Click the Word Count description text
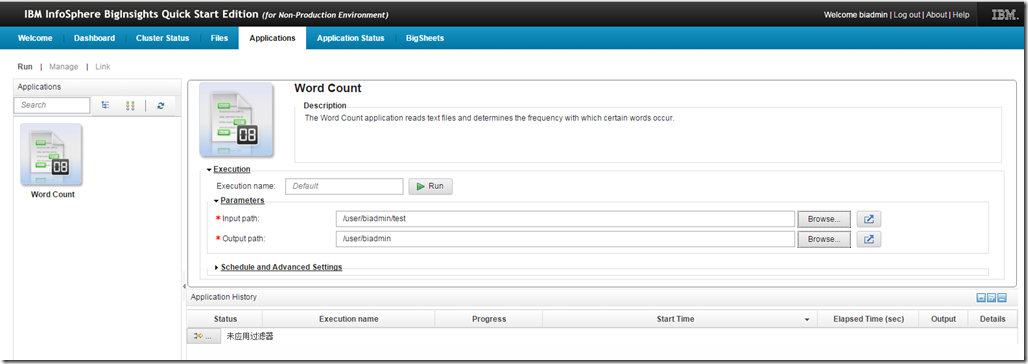1028x364 pixels. click(x=490, y=119)
